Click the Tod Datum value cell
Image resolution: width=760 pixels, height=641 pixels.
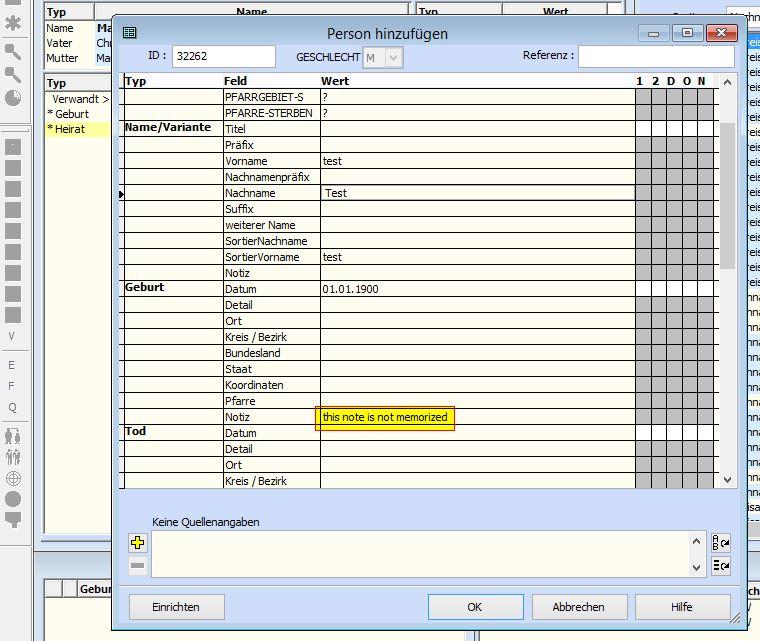point(478,433)
